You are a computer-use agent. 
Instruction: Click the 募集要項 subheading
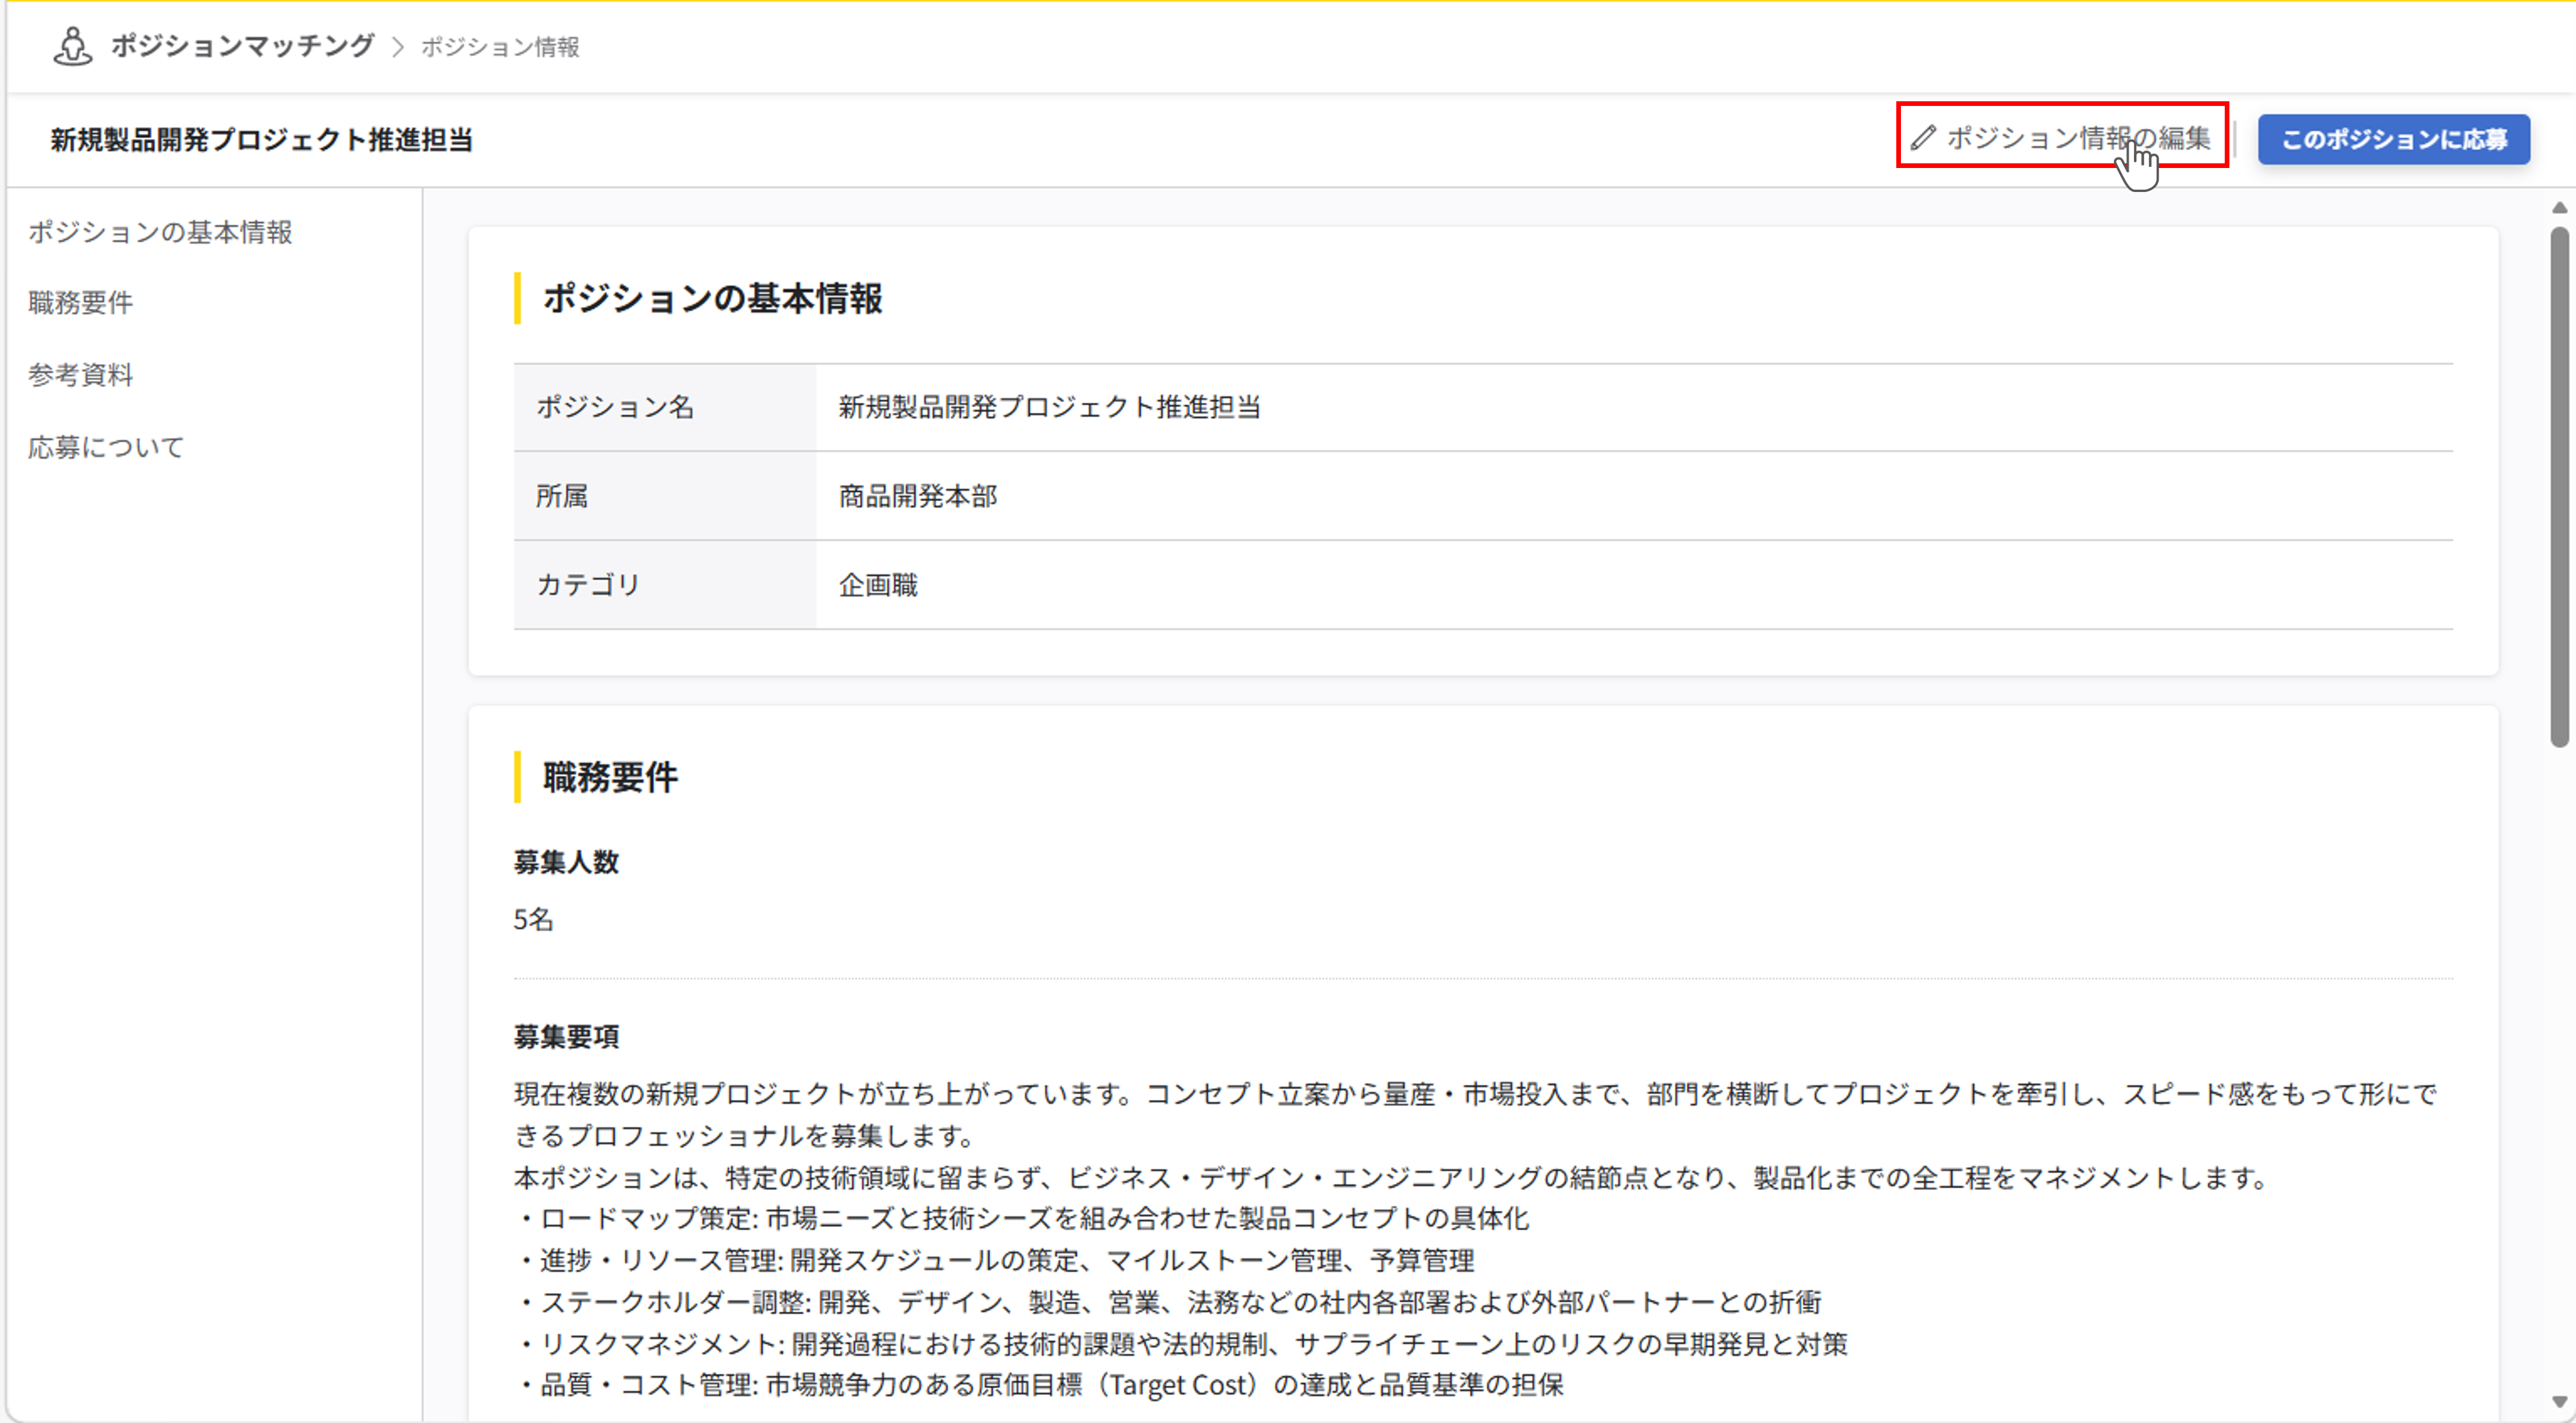pyautogui.click(x=566, y=1036)
